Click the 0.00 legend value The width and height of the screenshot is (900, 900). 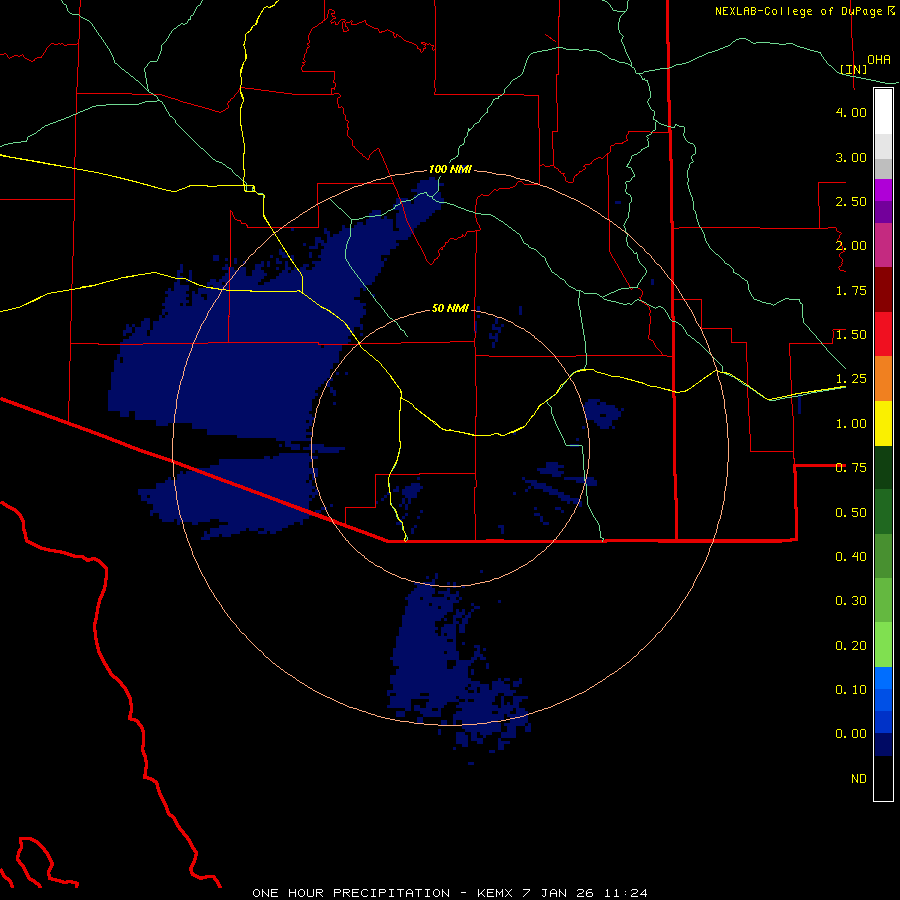pyautogui.click(x=851, y=734)
